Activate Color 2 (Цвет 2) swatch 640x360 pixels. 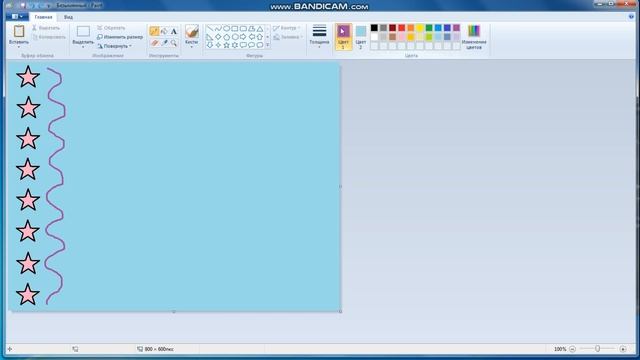coord(361,37)
